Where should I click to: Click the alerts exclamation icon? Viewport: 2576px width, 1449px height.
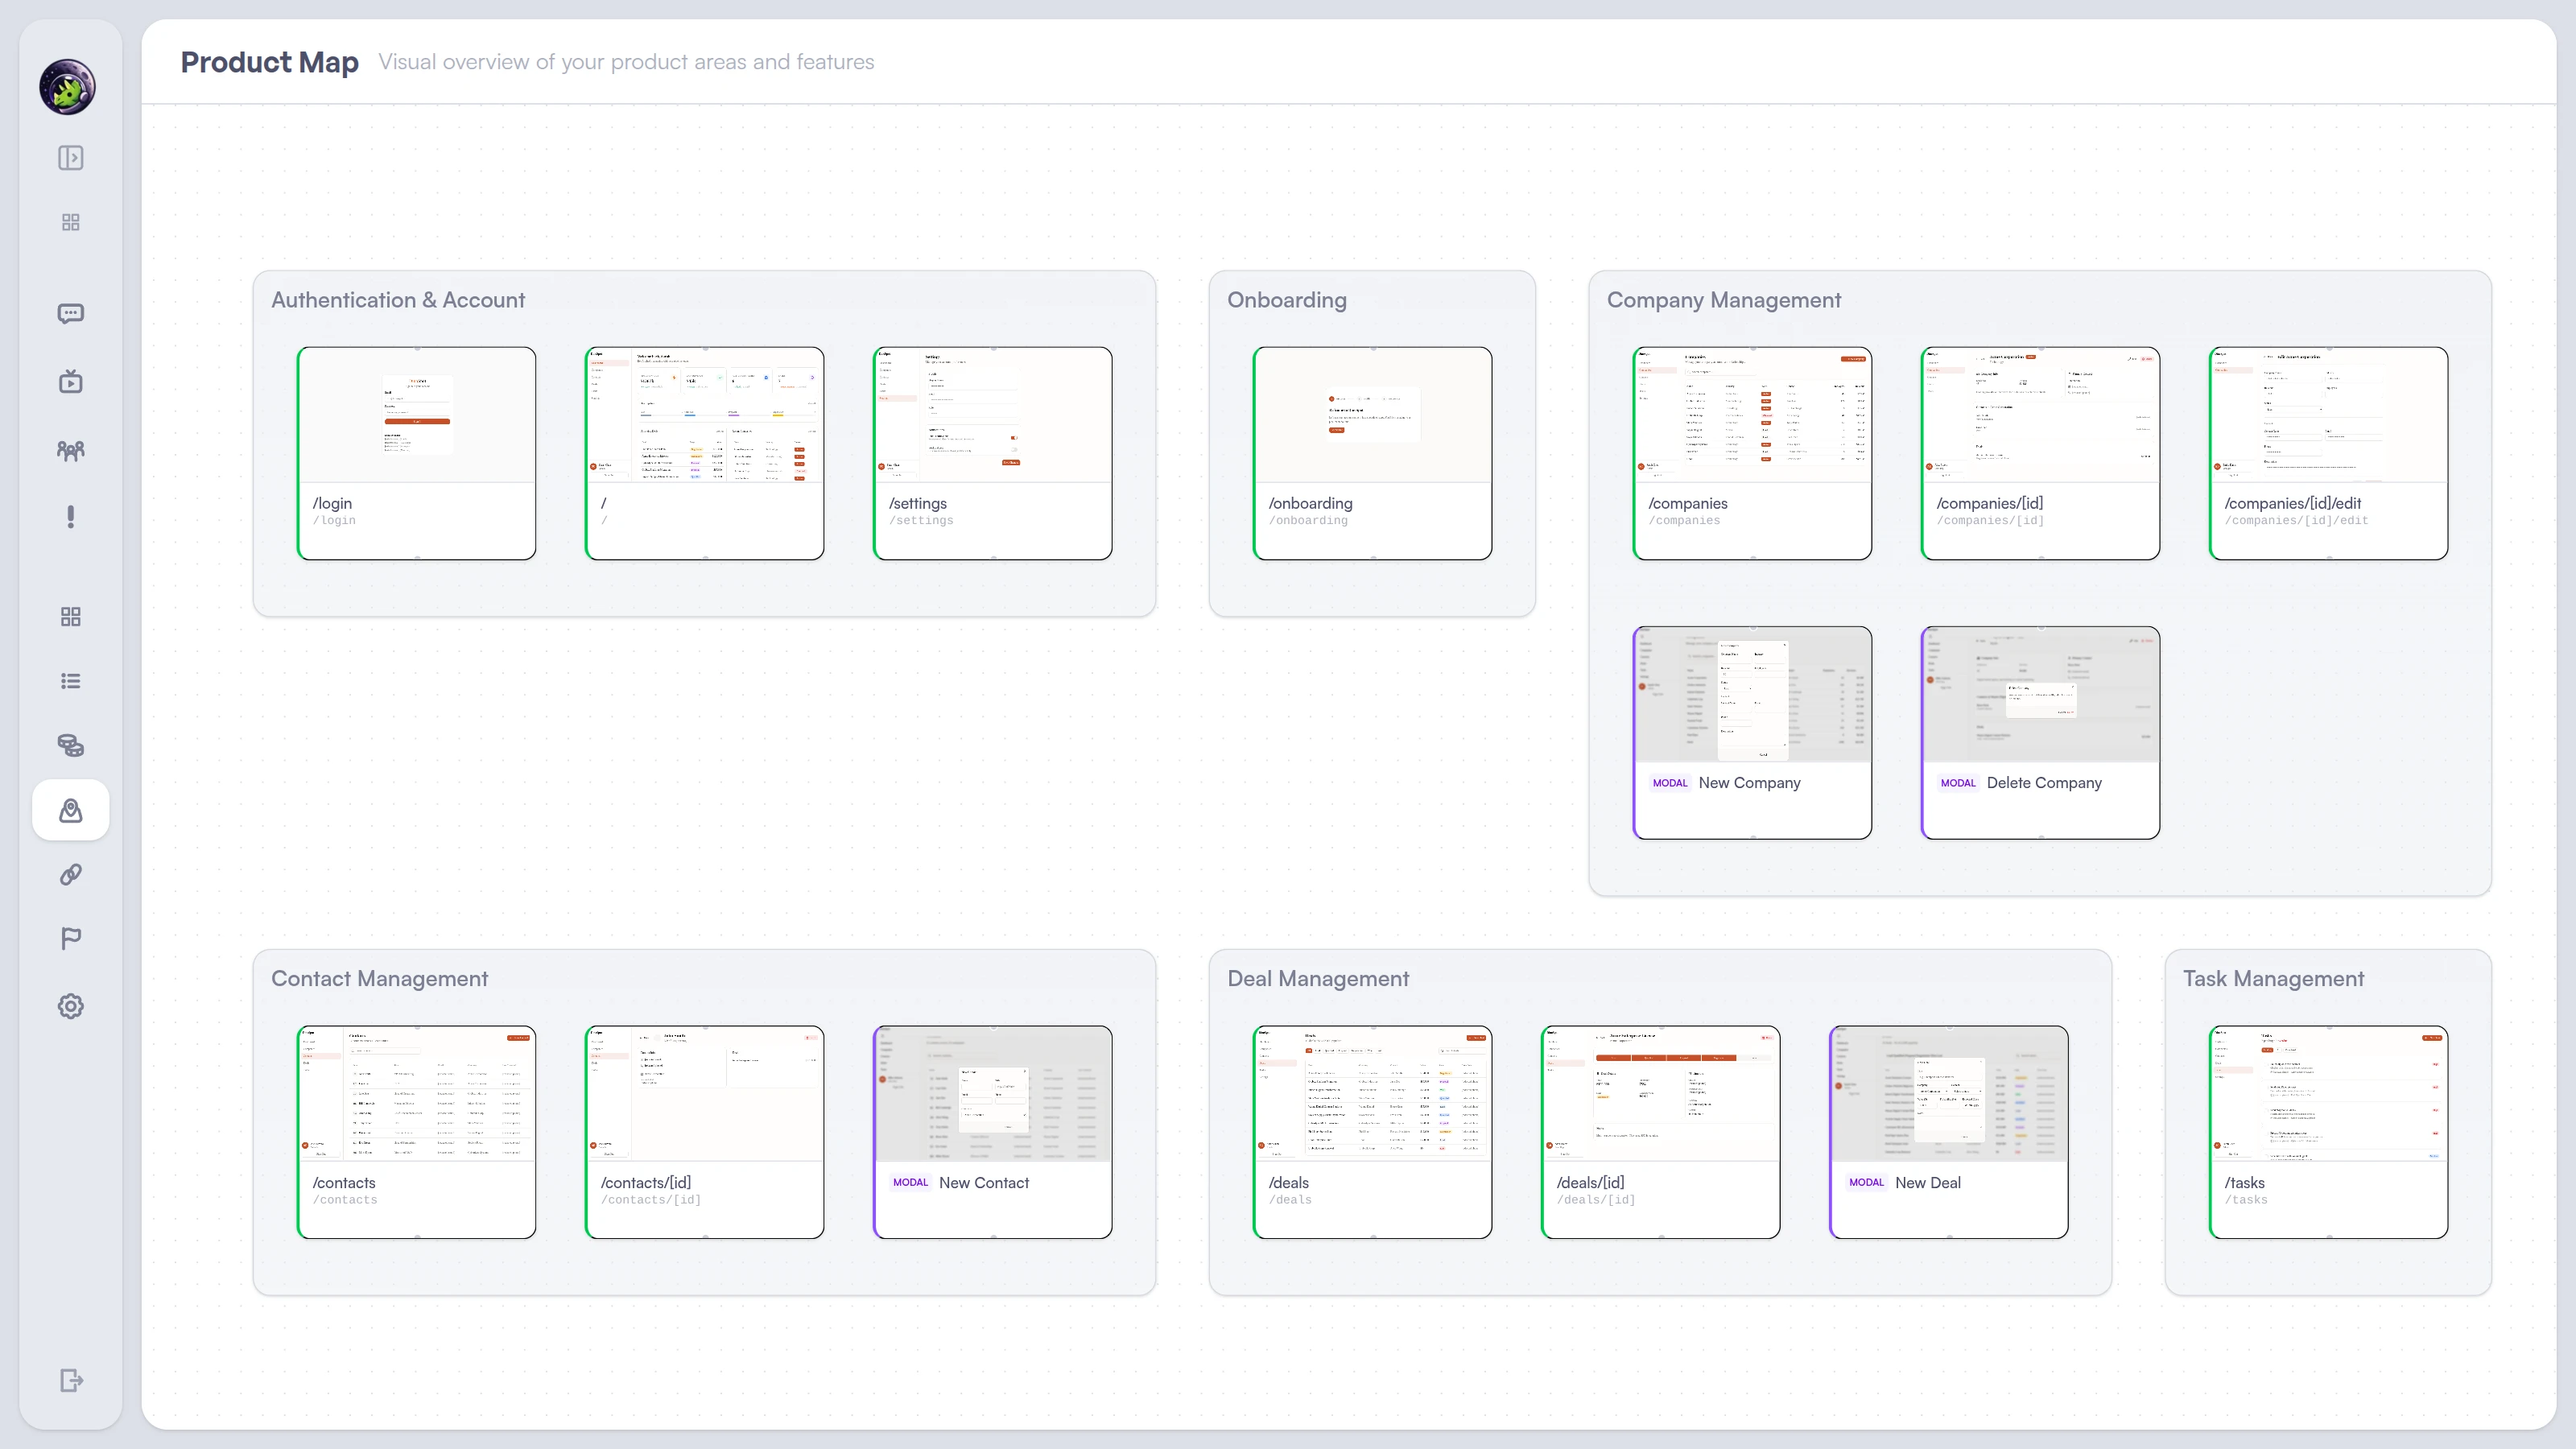coord(70,517)
